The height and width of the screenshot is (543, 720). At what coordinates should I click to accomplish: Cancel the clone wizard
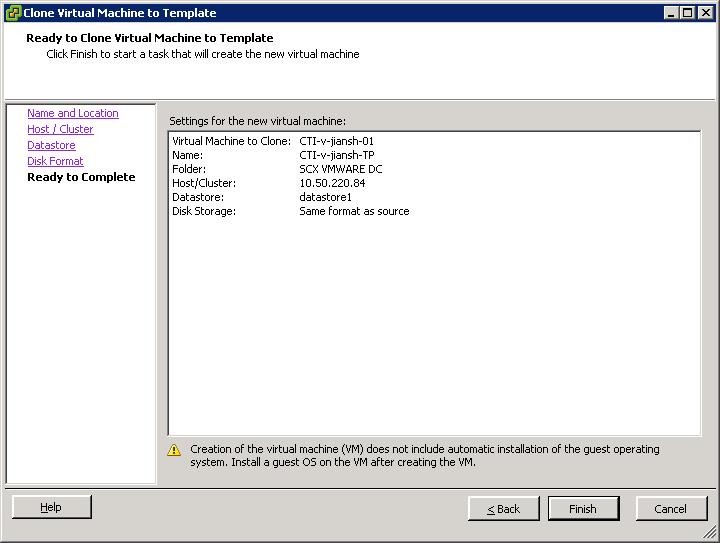coord(671,509)
